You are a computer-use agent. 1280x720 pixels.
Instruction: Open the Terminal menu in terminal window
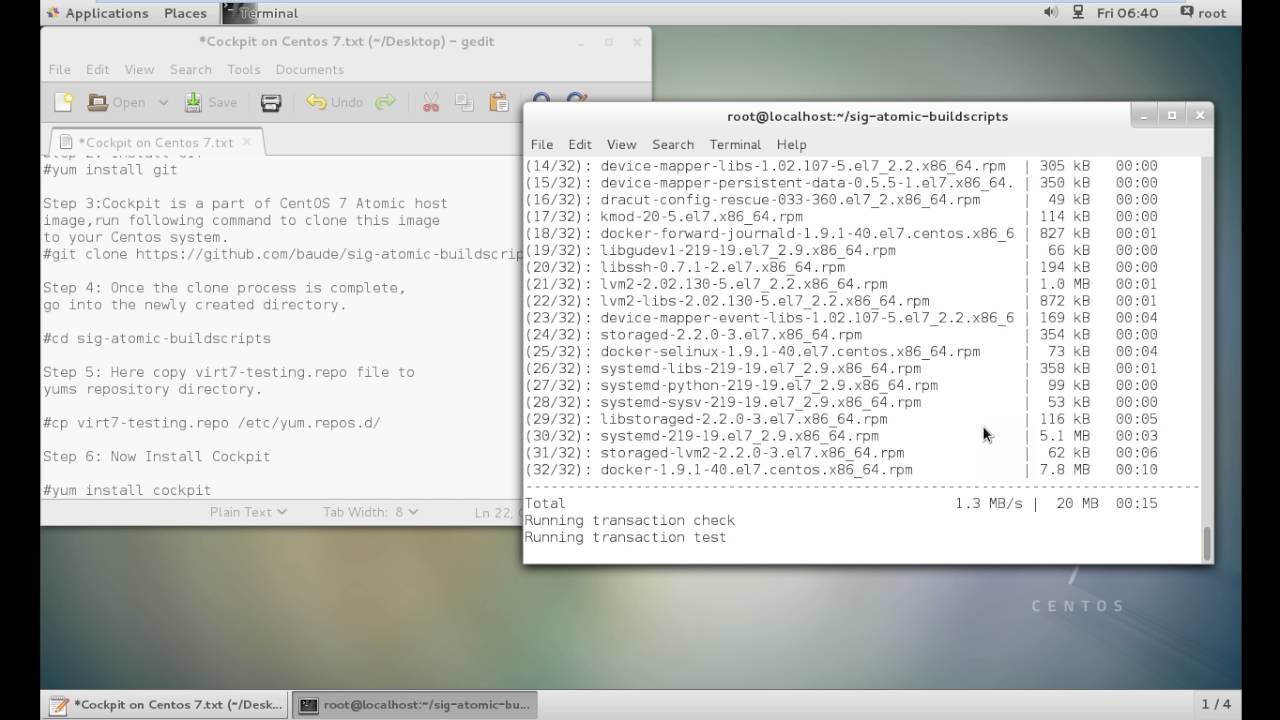[735, 144]
